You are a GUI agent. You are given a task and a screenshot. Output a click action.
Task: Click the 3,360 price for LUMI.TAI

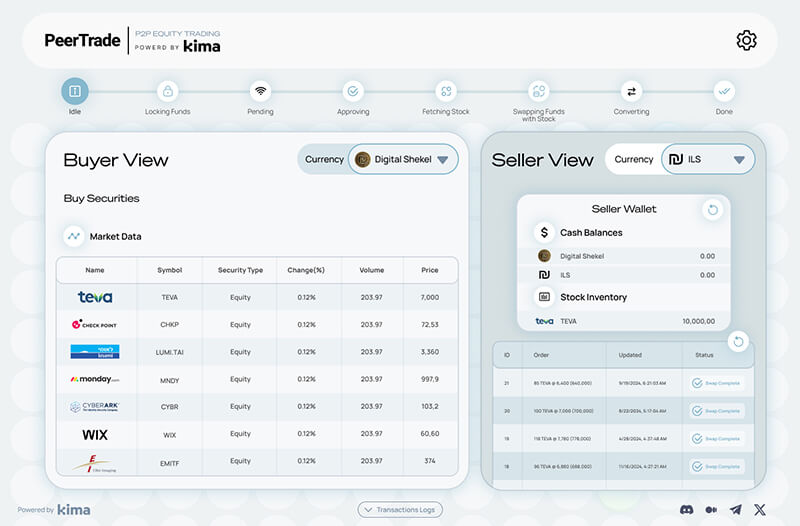click(430, 352)
